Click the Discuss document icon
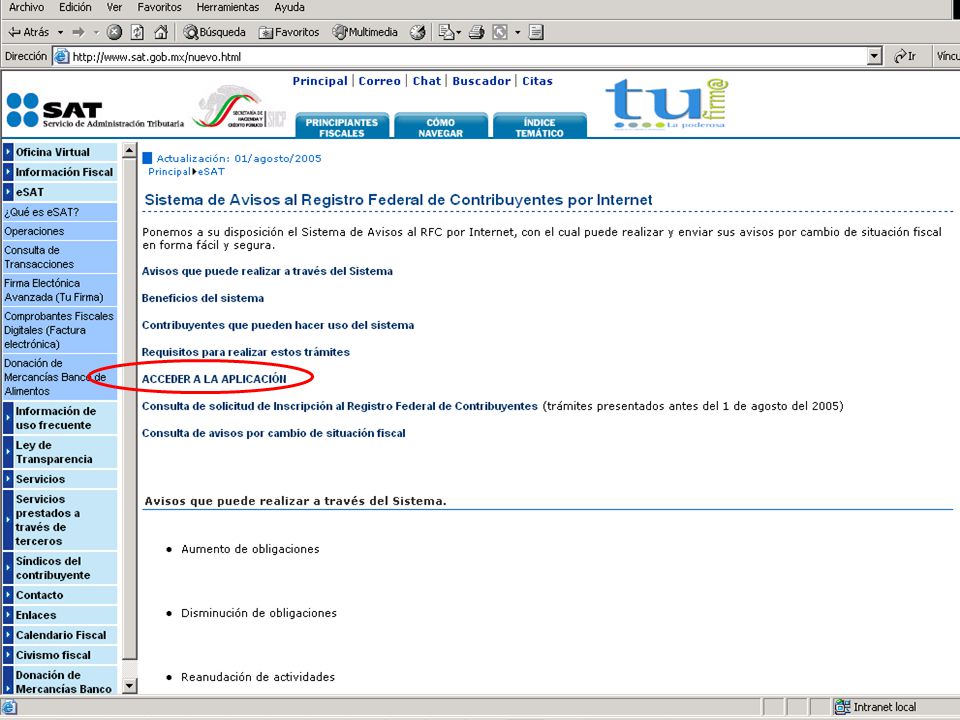The image size is (960, 720). (536, 32)
